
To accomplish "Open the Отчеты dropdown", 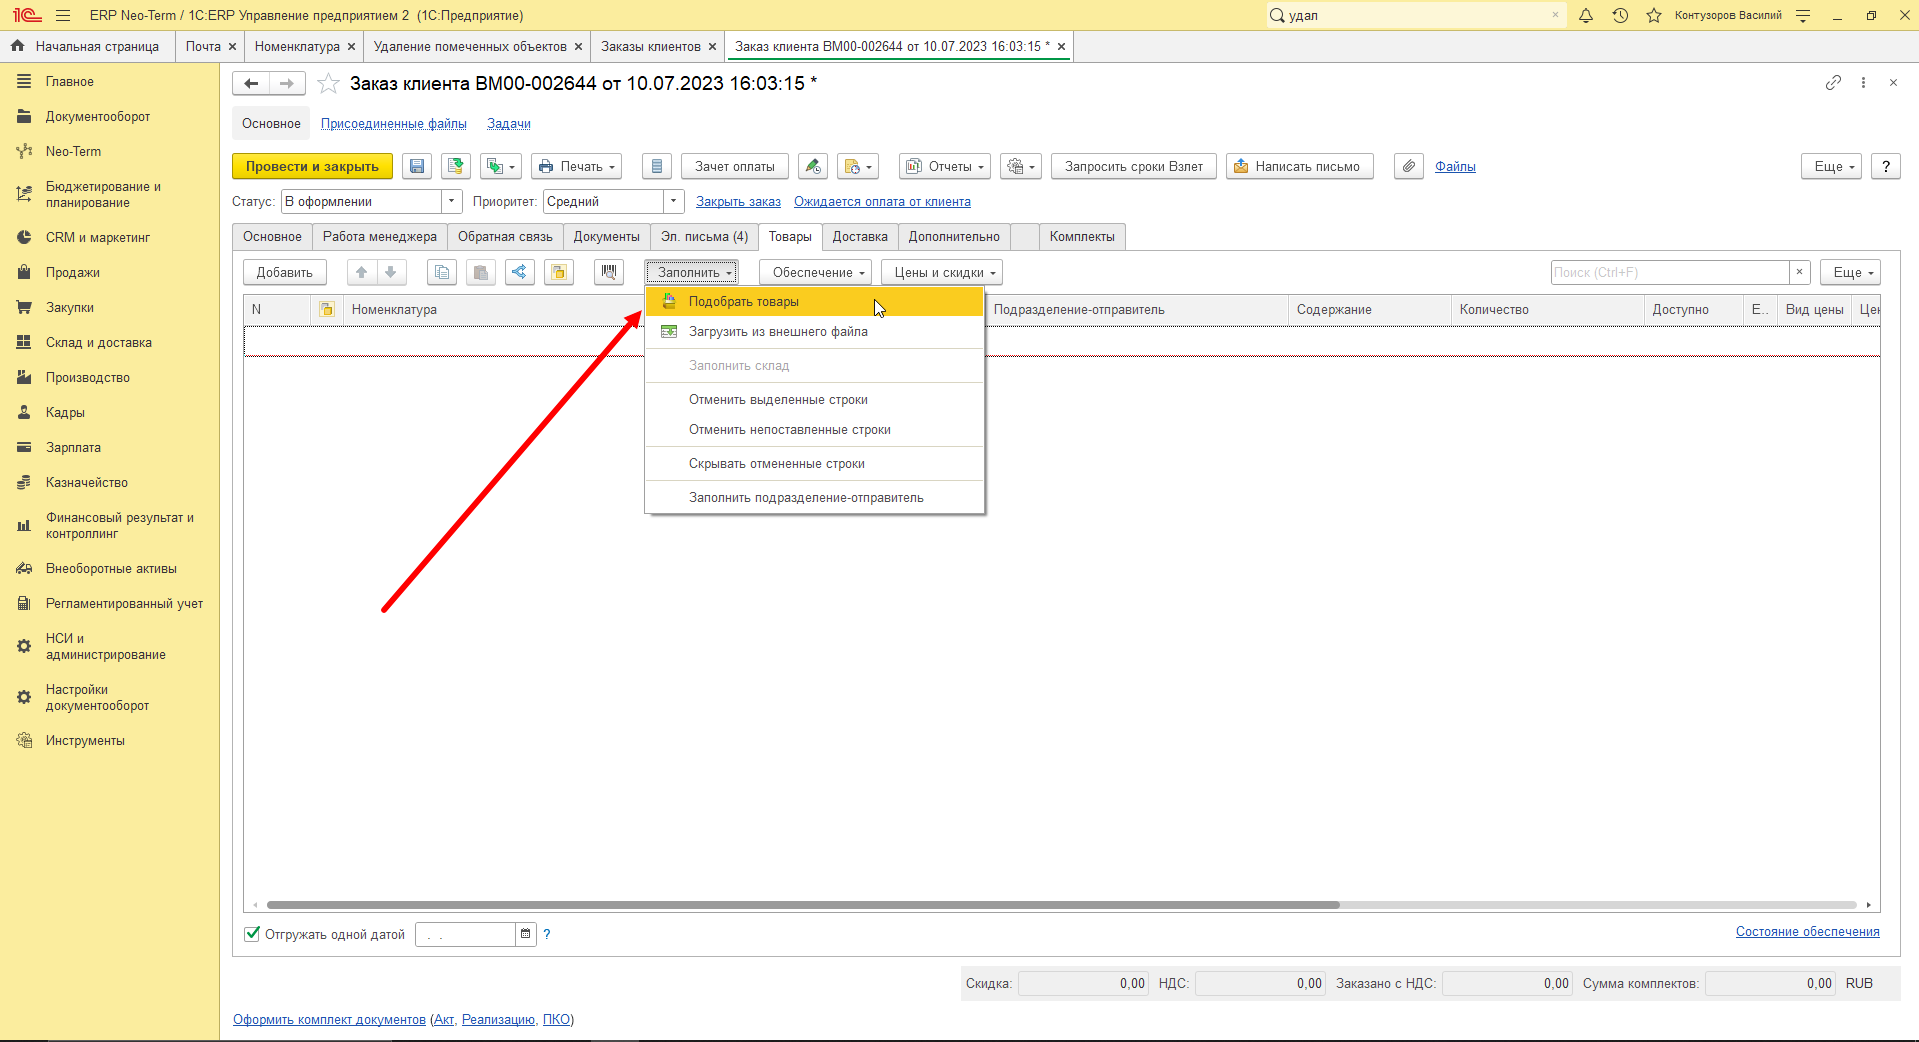I will coord(945,167).
